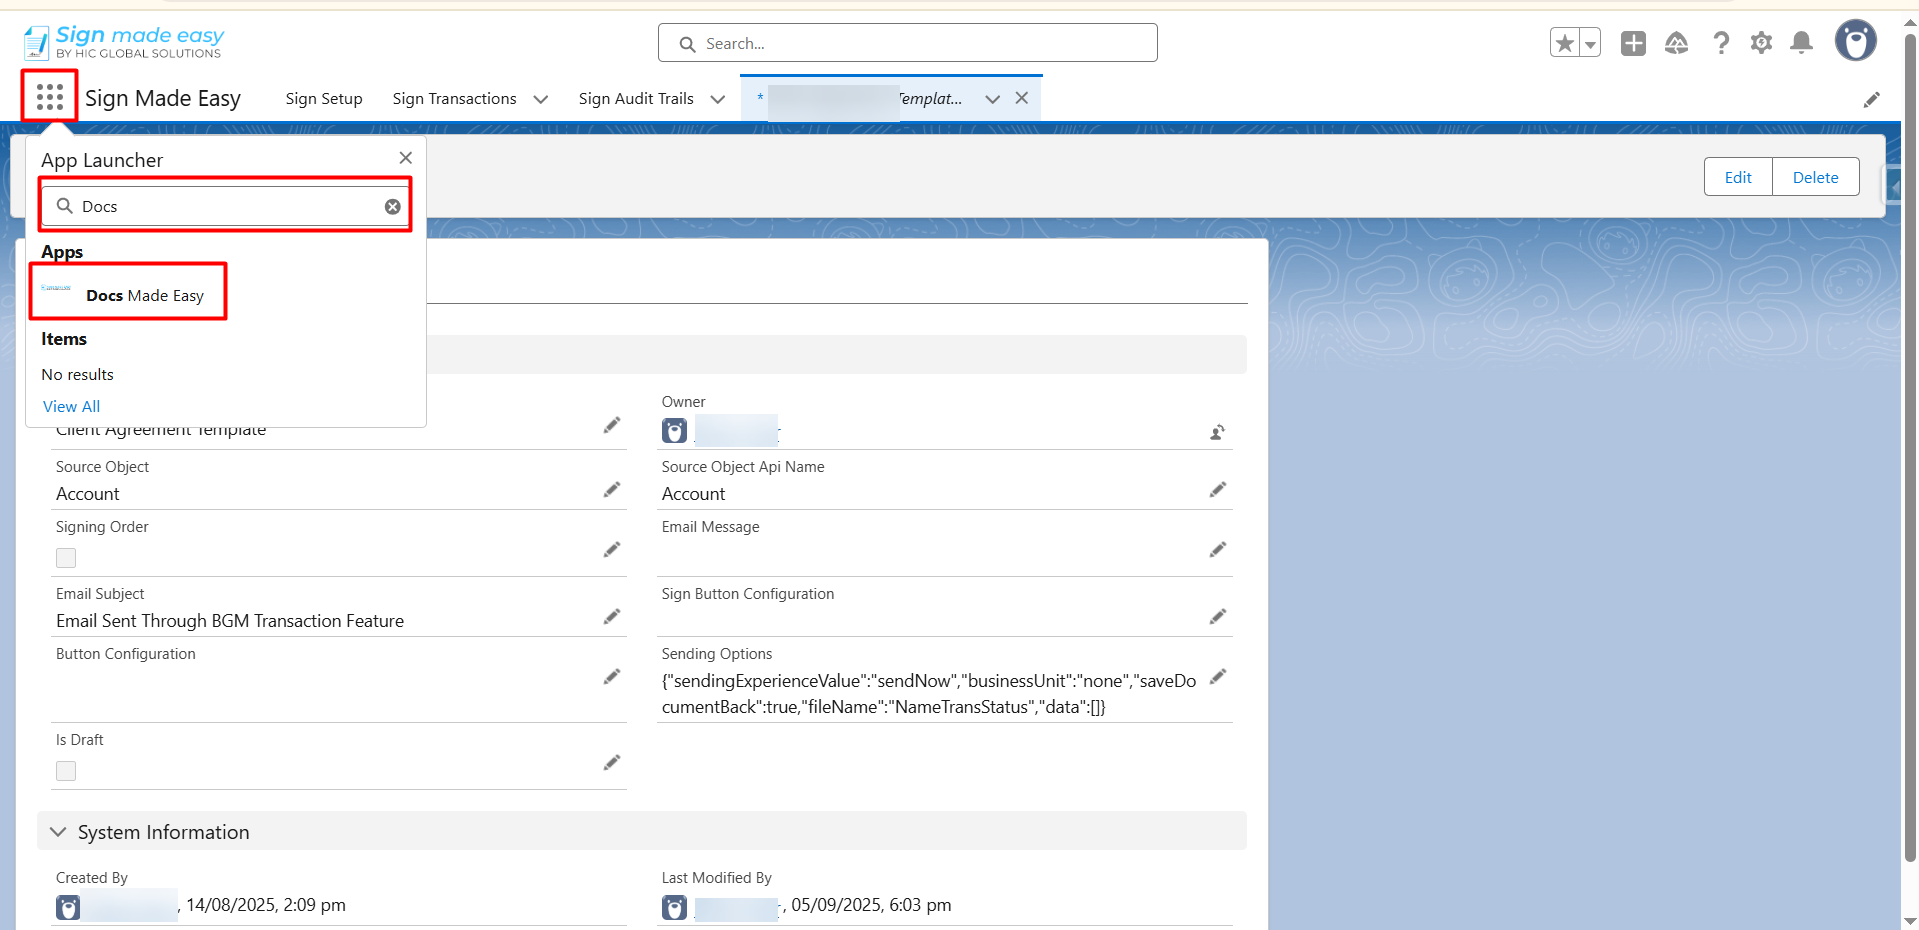
Task: Open the favorites list dropdown arrow
Action: point(1589,43)
